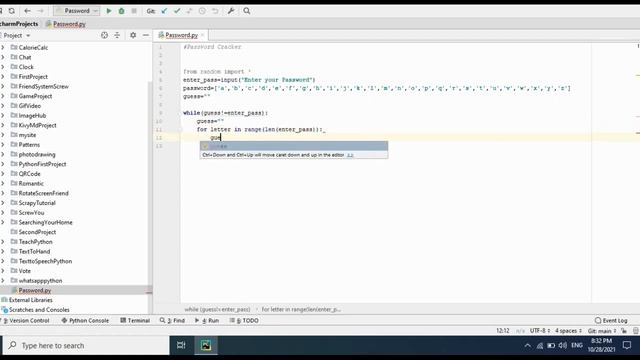Expand the KivyMdProject folder
The width and height of the screenshot is (640, 360).
click(x=3, y=125)
